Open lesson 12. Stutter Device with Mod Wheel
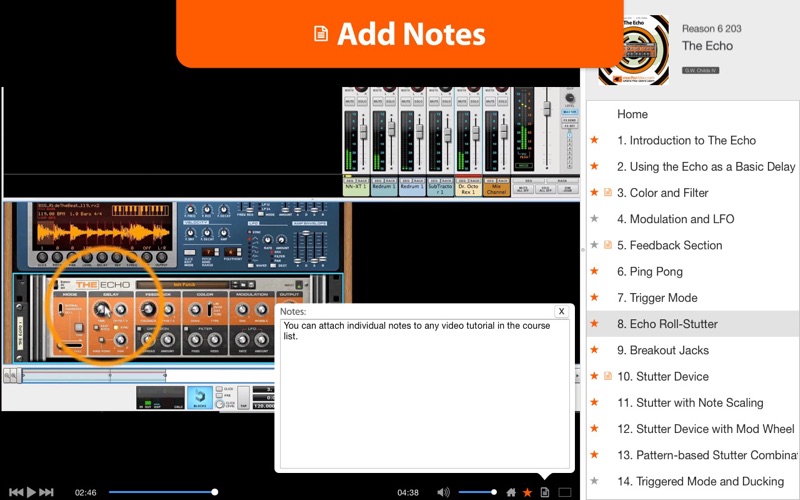Screen dimensions: 800x500 tap(706, 429)
